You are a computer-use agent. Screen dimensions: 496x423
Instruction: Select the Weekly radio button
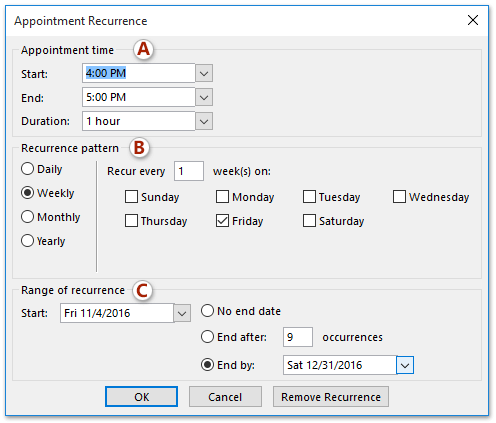[27, 193]
